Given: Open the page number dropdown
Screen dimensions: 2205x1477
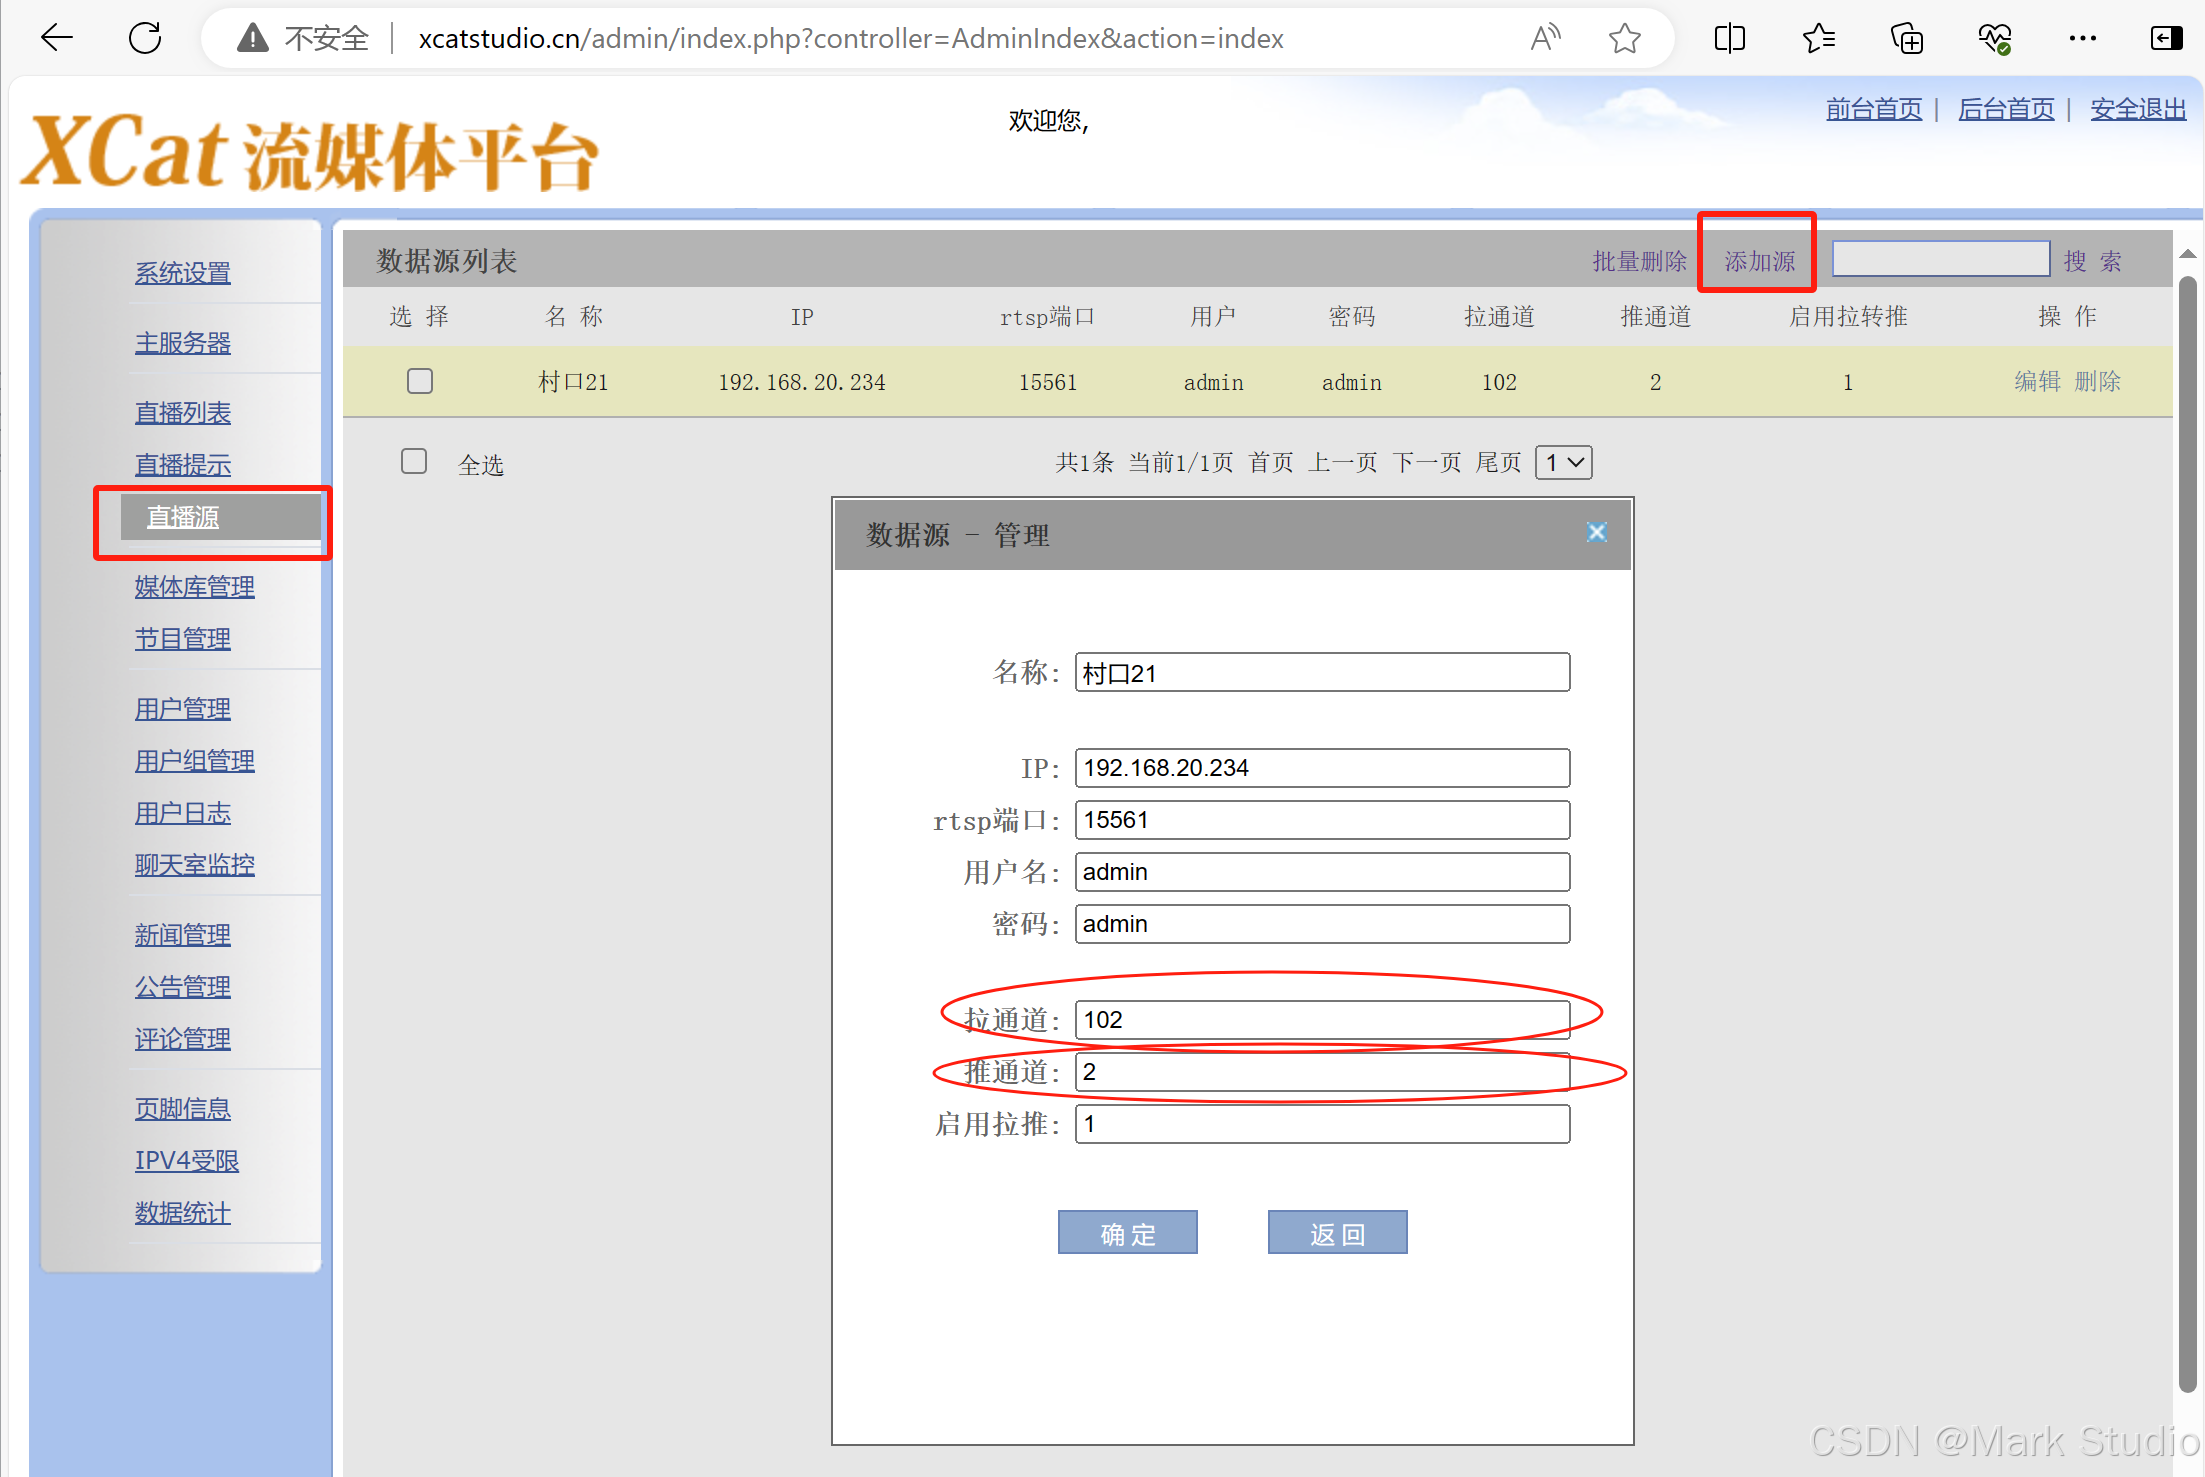Looking at the screenshot, I should coord(1563,462).
